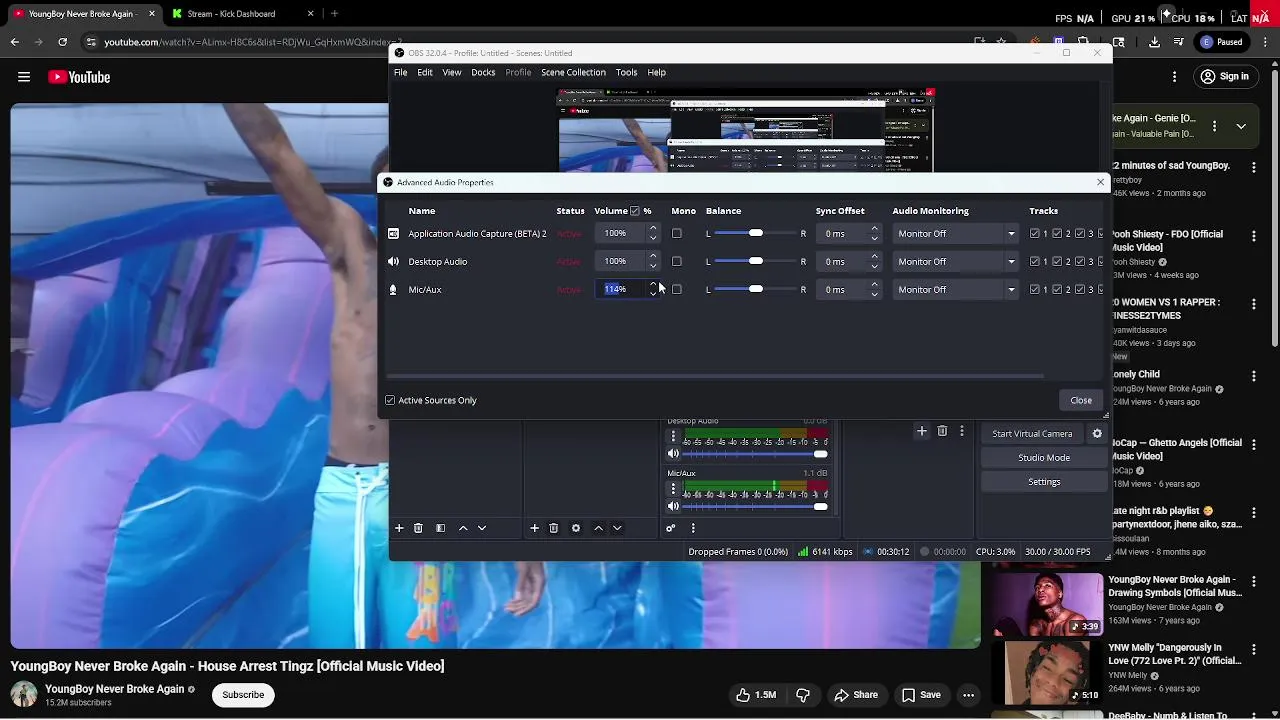Viewport: 1280px width, 720px height.
Task: Toggle the Volume percent checkbox
Action: [634, 211]
